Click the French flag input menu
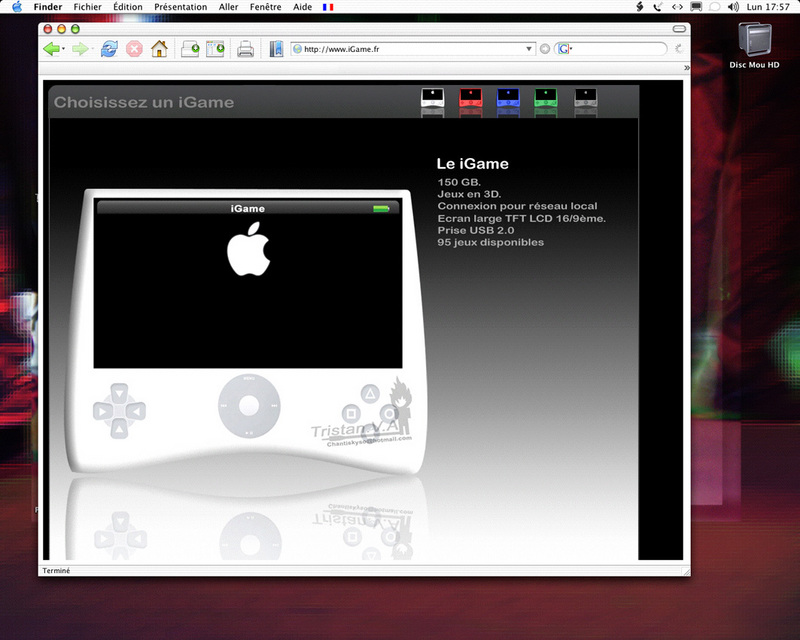Image resolution: width=800 pixels, height=640 pixels. pyautogui.click(x=328, y=7)
